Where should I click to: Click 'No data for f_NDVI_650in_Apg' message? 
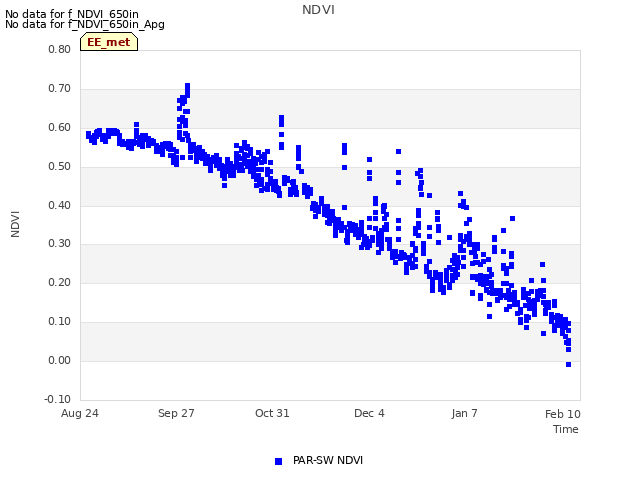85,24
